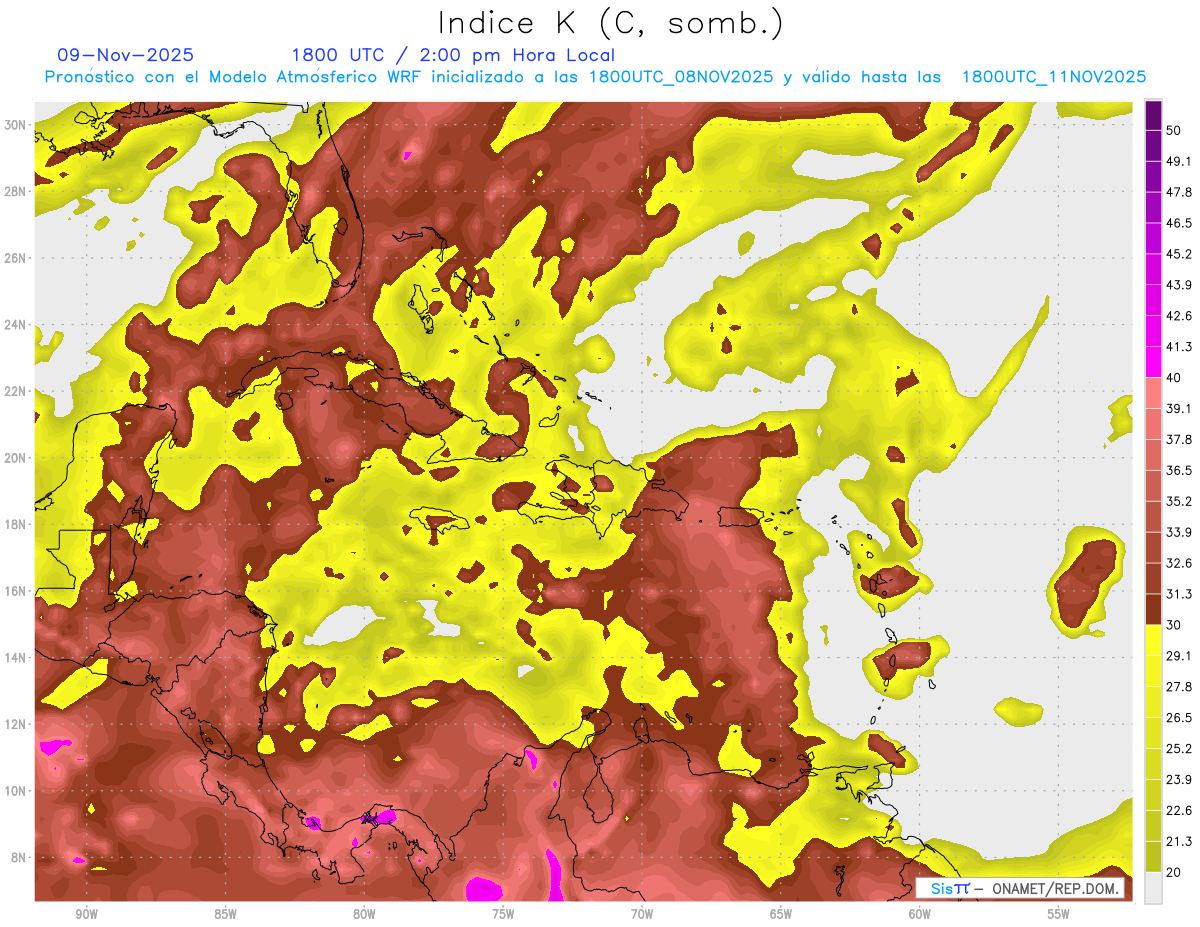Click the longitude label '90W'

point(86,914)
